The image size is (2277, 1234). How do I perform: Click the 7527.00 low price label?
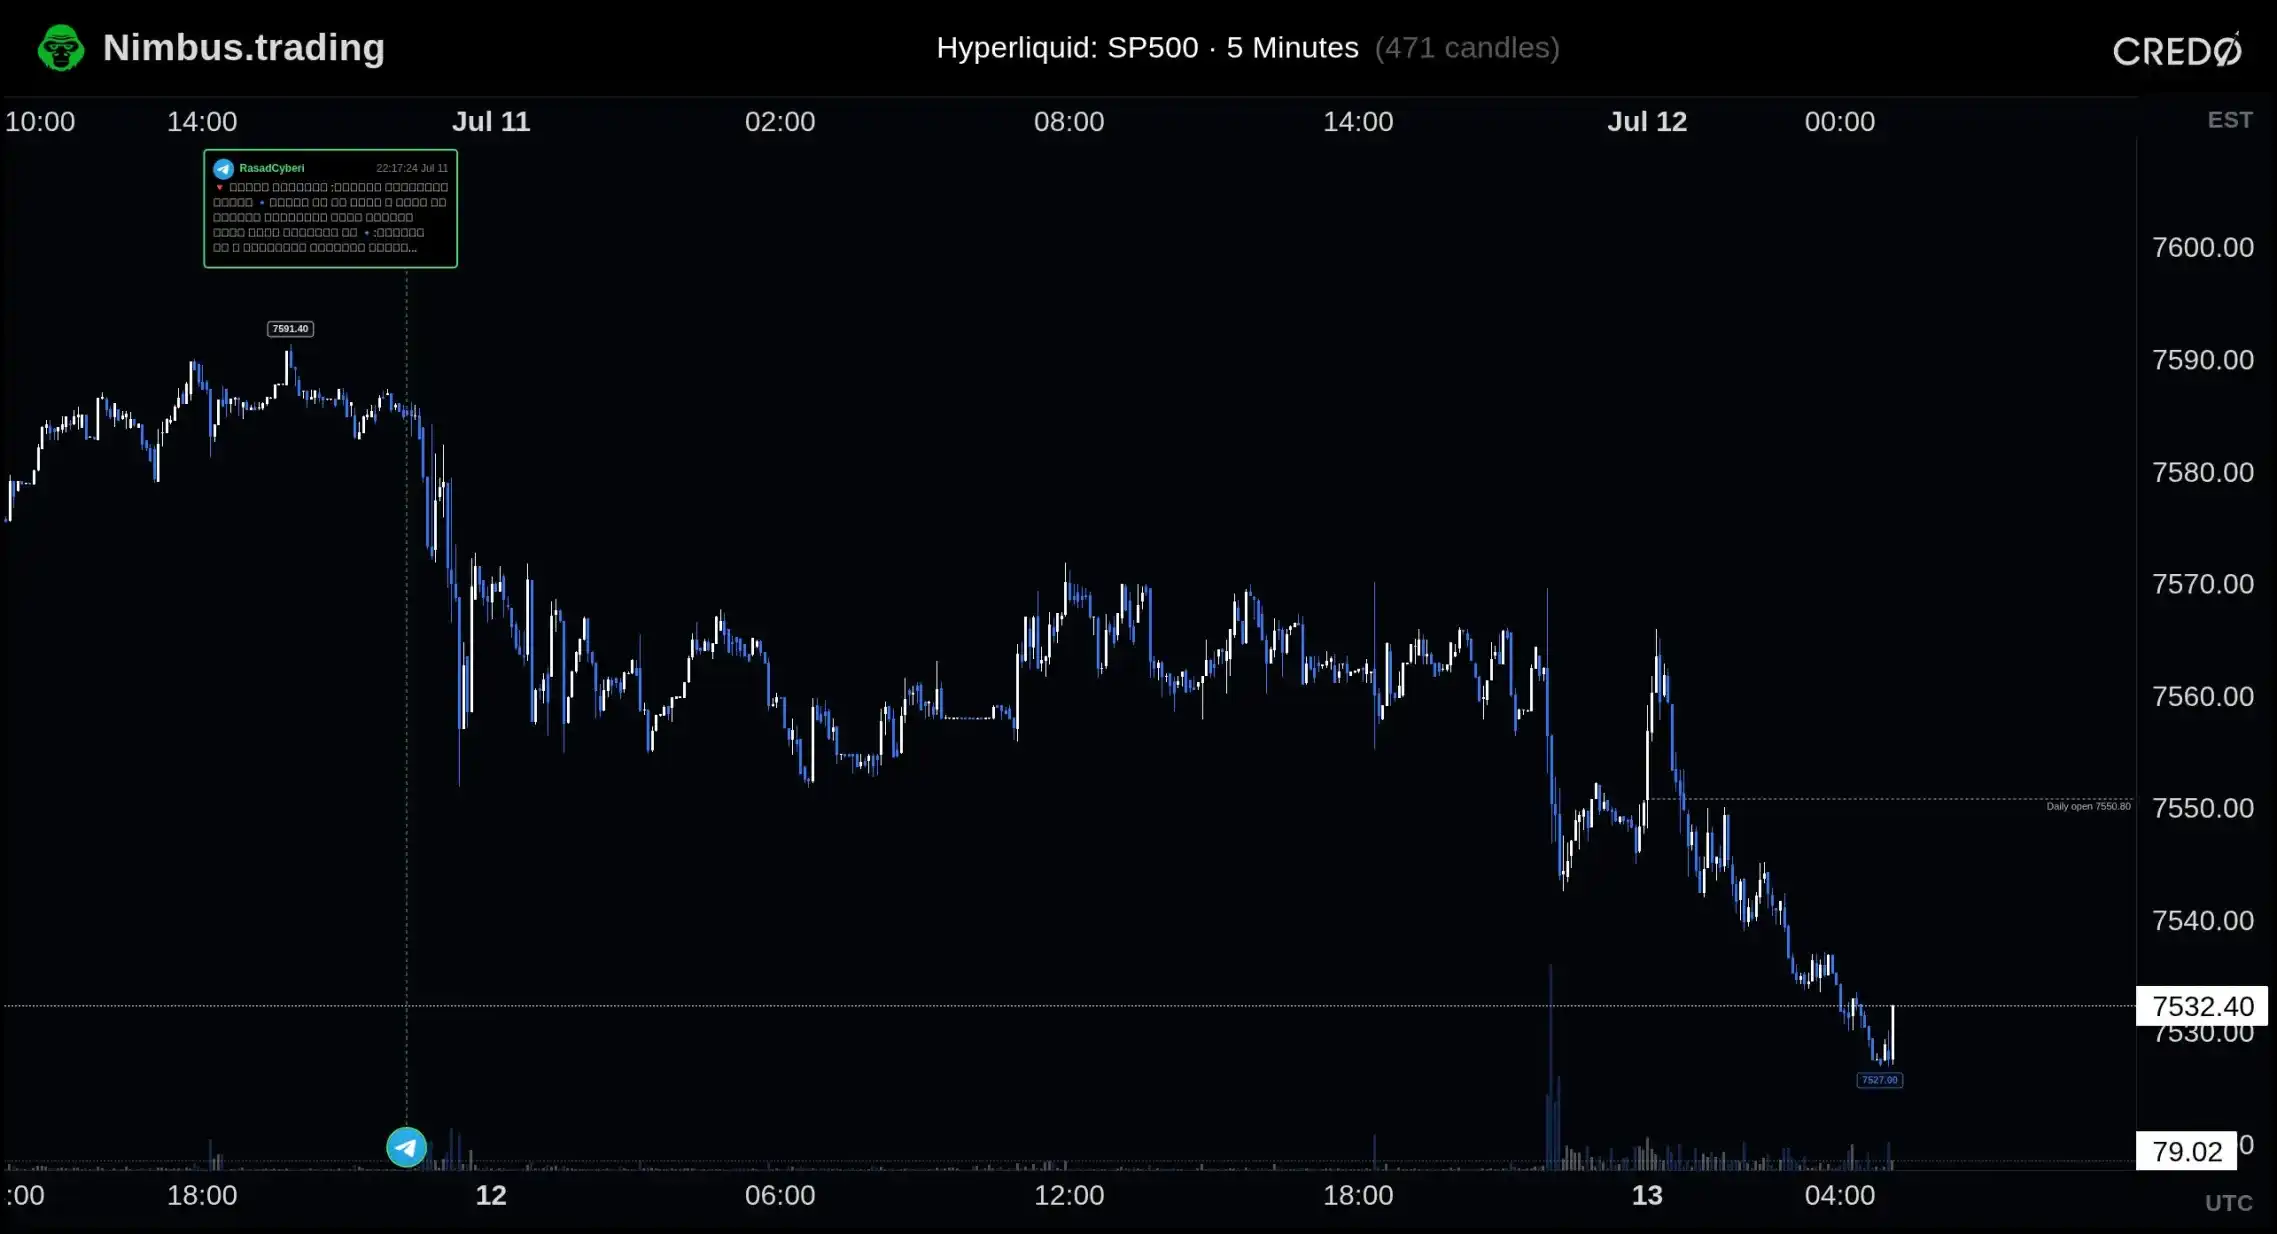pos(1879,1080)
